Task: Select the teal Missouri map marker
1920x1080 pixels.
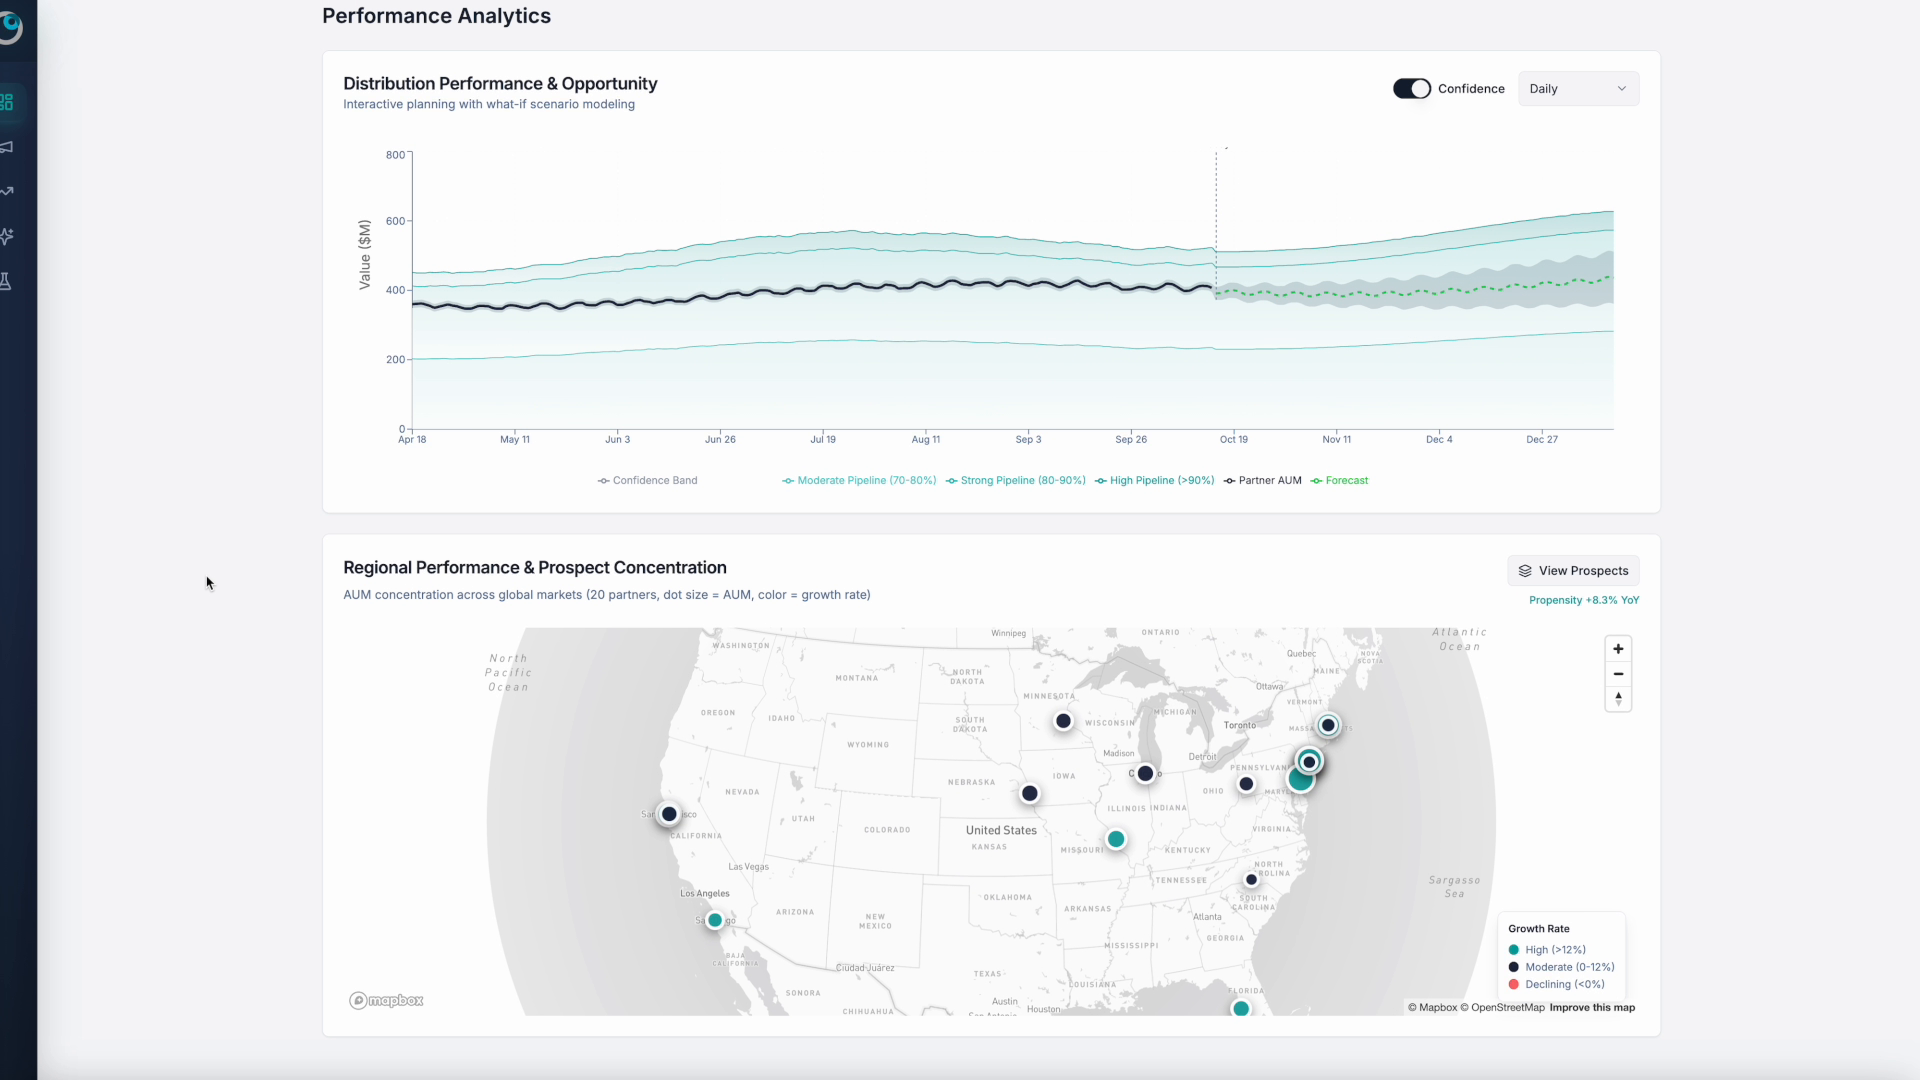Action: click(1116, 839)
